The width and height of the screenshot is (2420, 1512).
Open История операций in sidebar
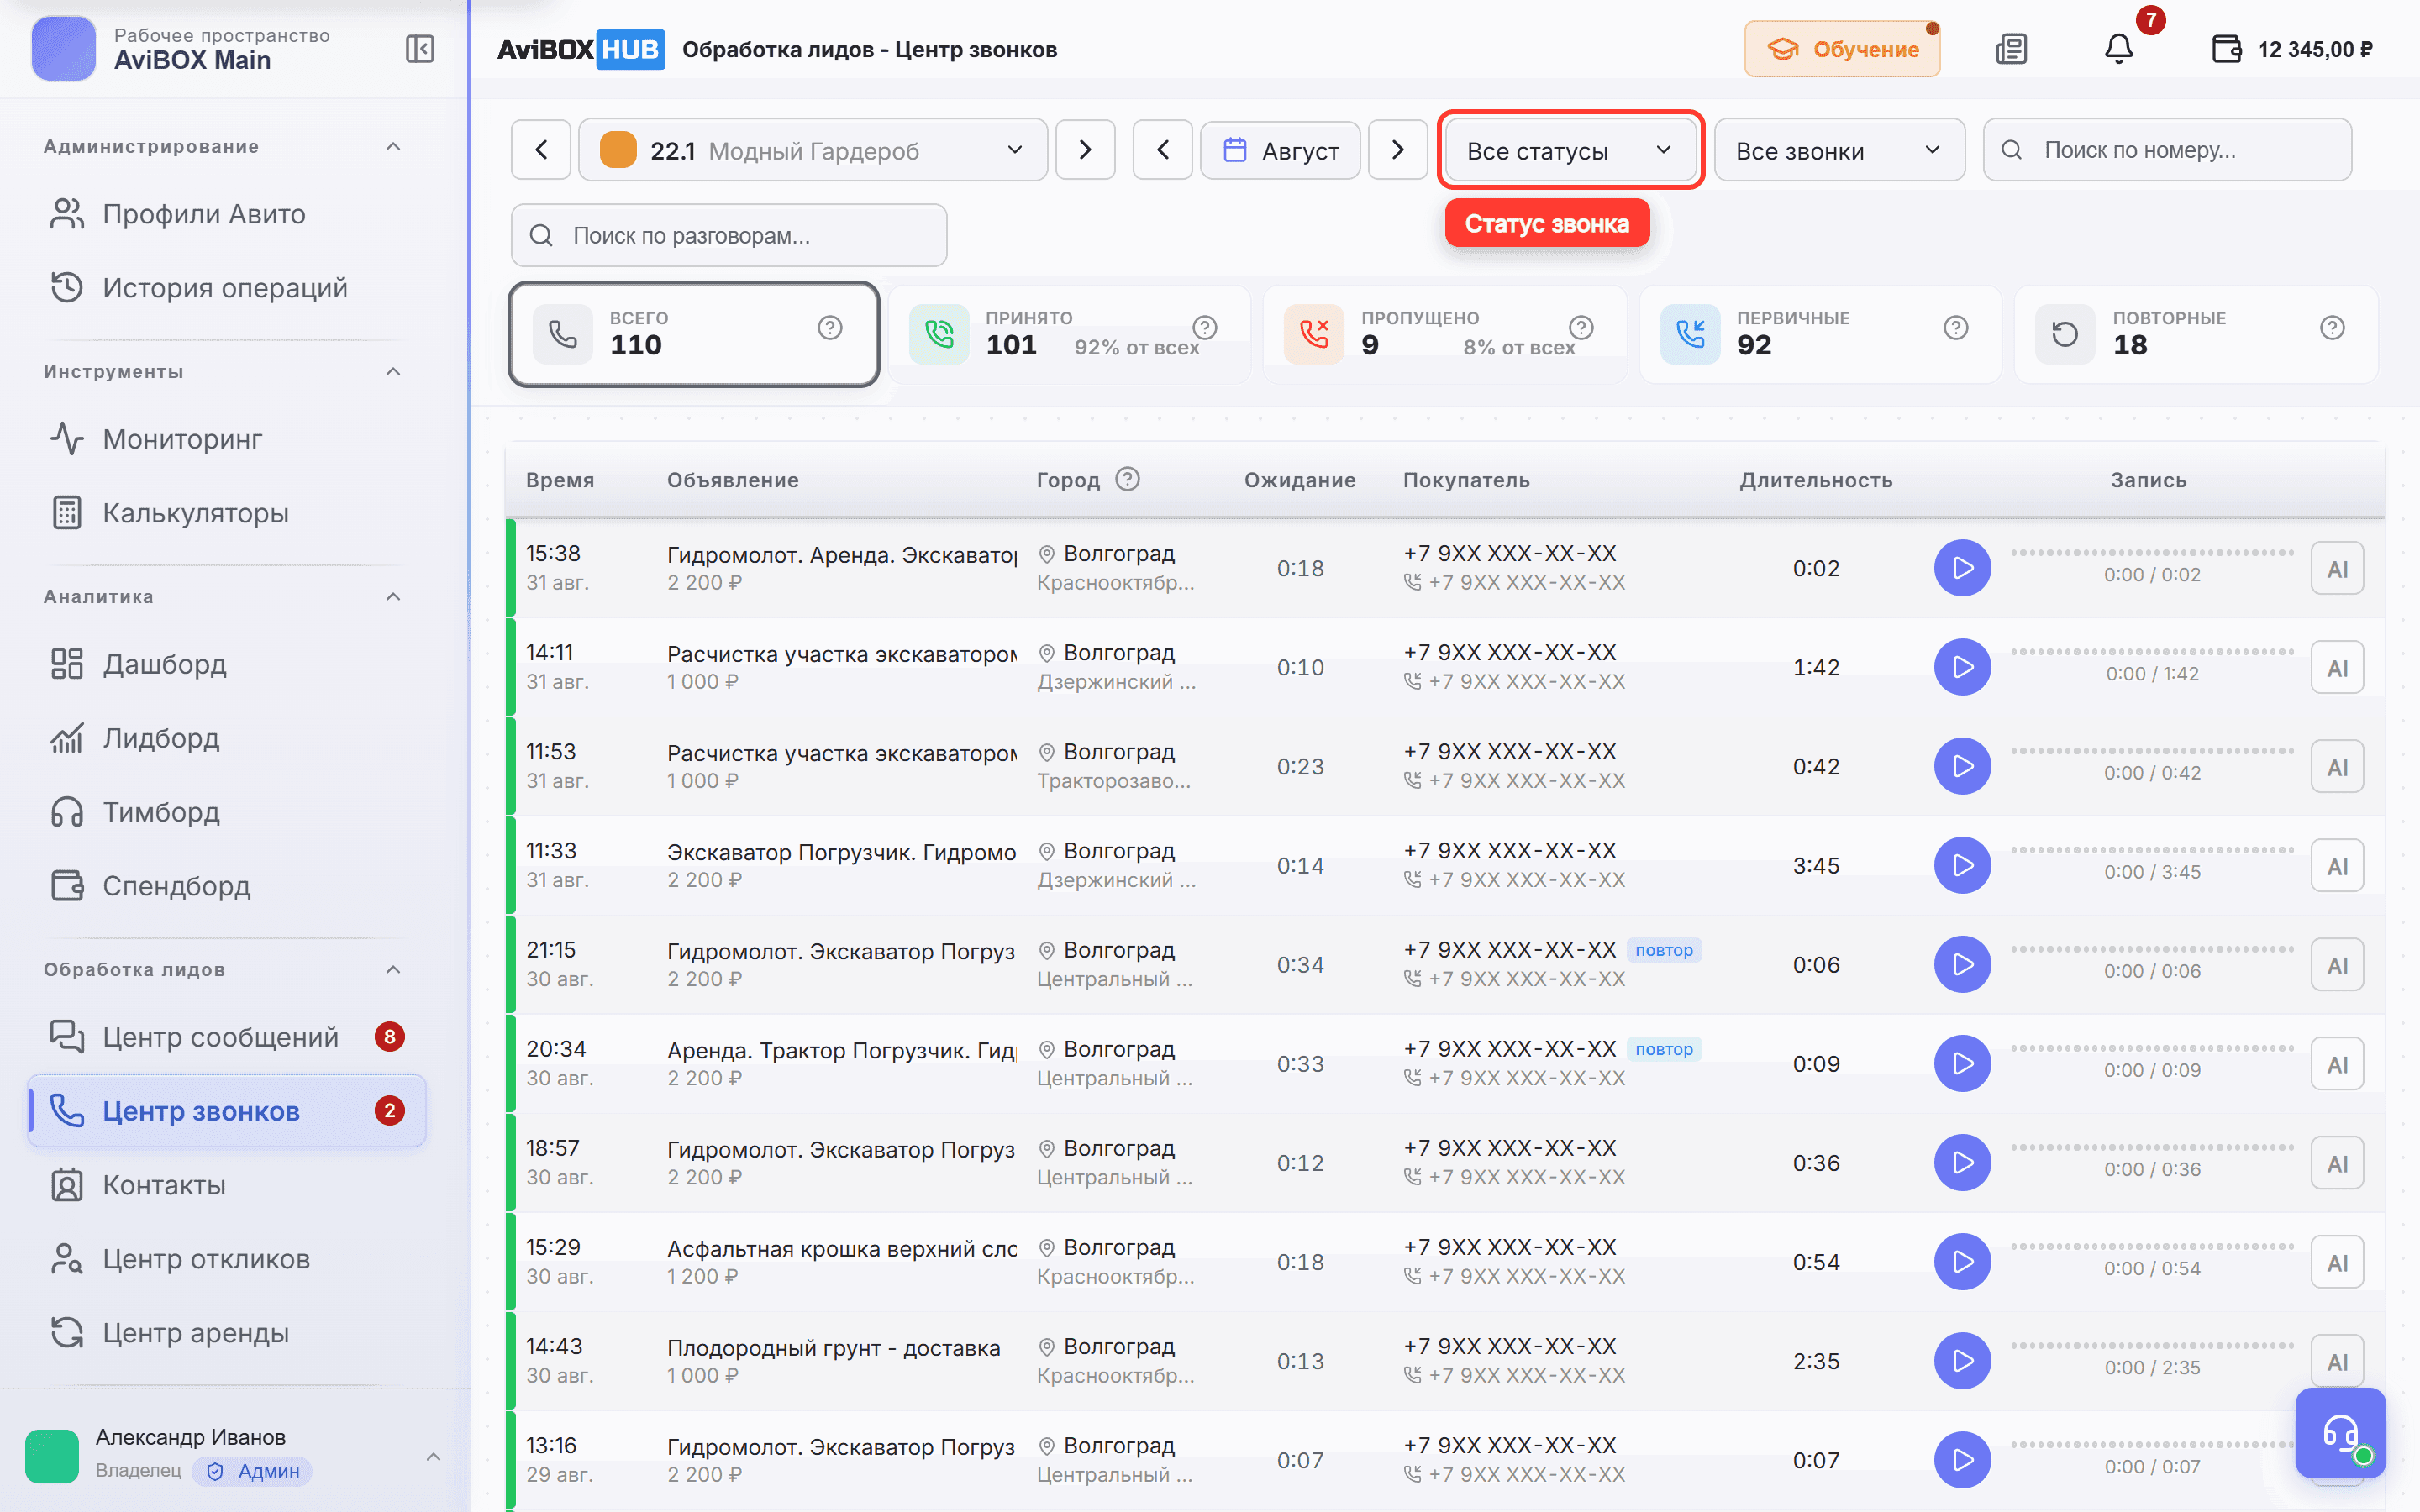(227, 288)
